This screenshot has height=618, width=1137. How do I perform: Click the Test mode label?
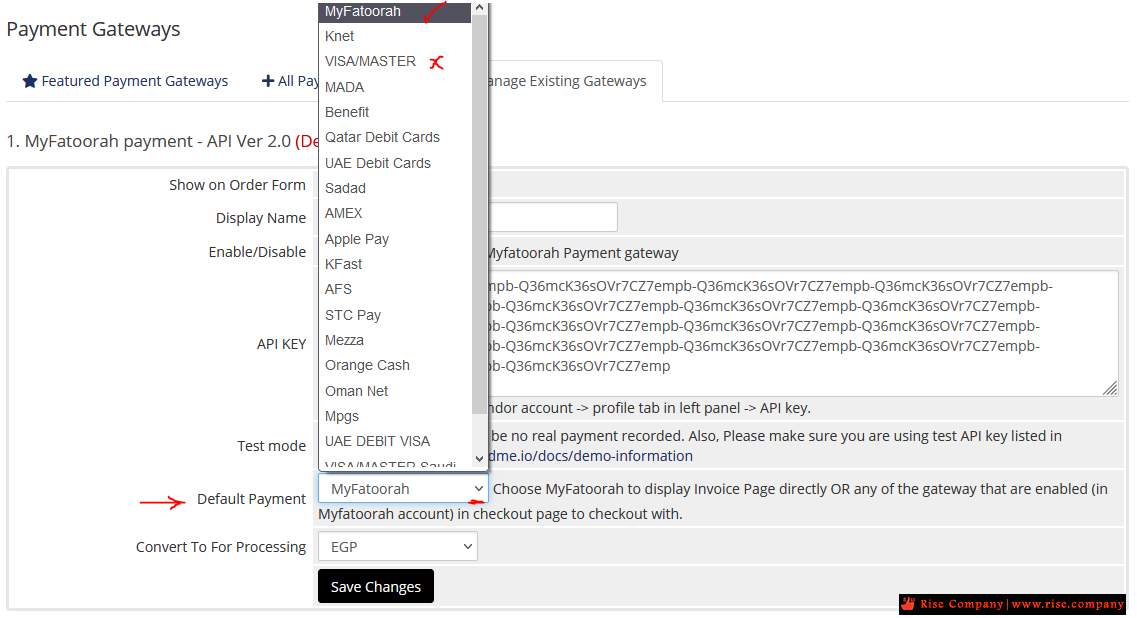point(271,446)
